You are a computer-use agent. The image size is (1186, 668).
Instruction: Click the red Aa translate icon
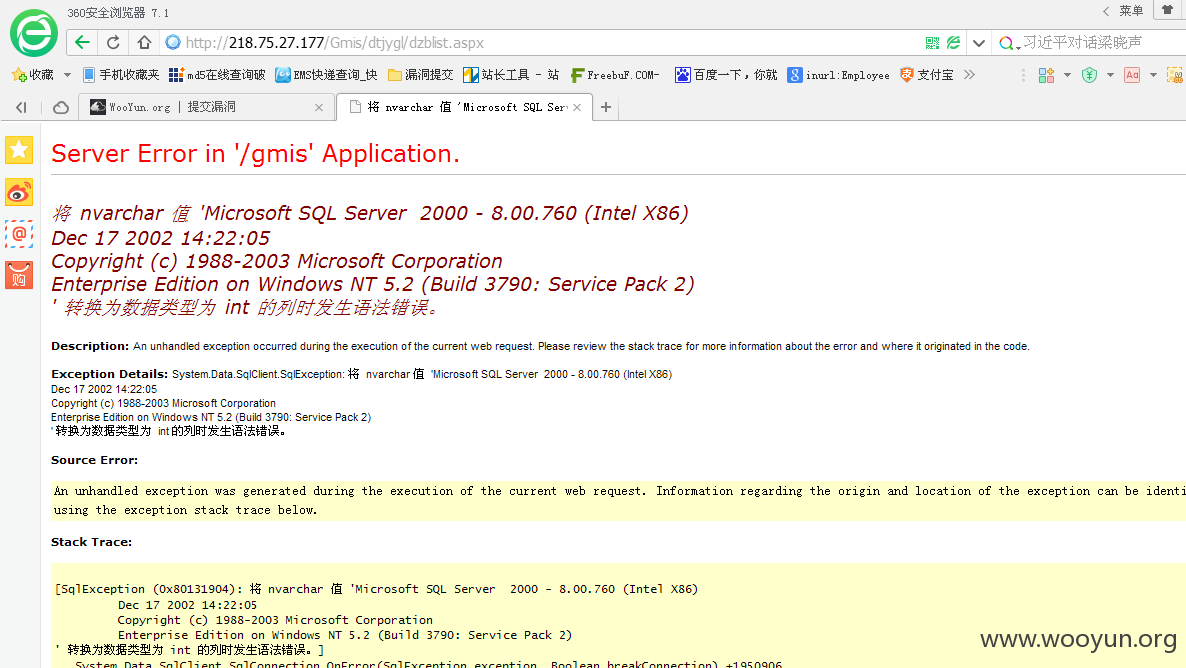pos(1132,75)
